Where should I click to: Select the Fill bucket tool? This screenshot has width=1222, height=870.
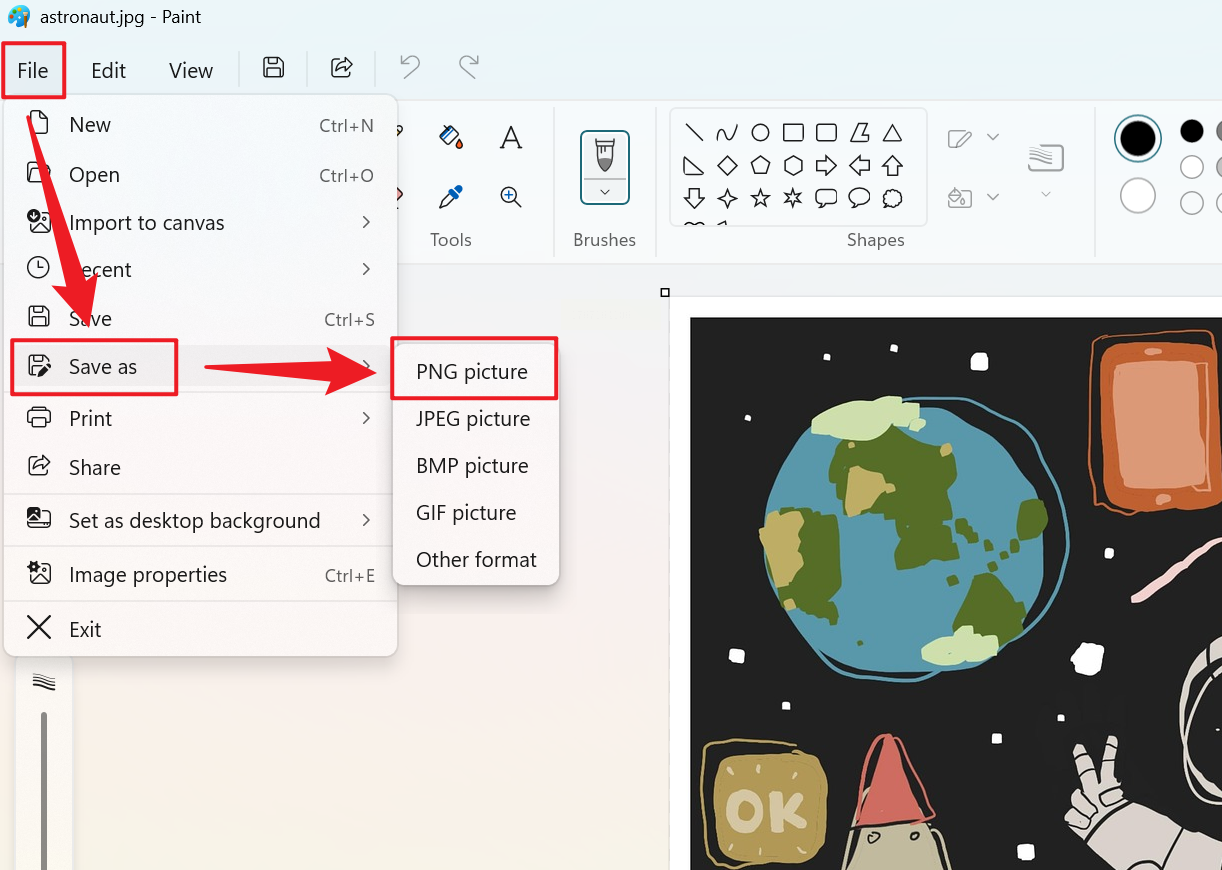(451, 137)
